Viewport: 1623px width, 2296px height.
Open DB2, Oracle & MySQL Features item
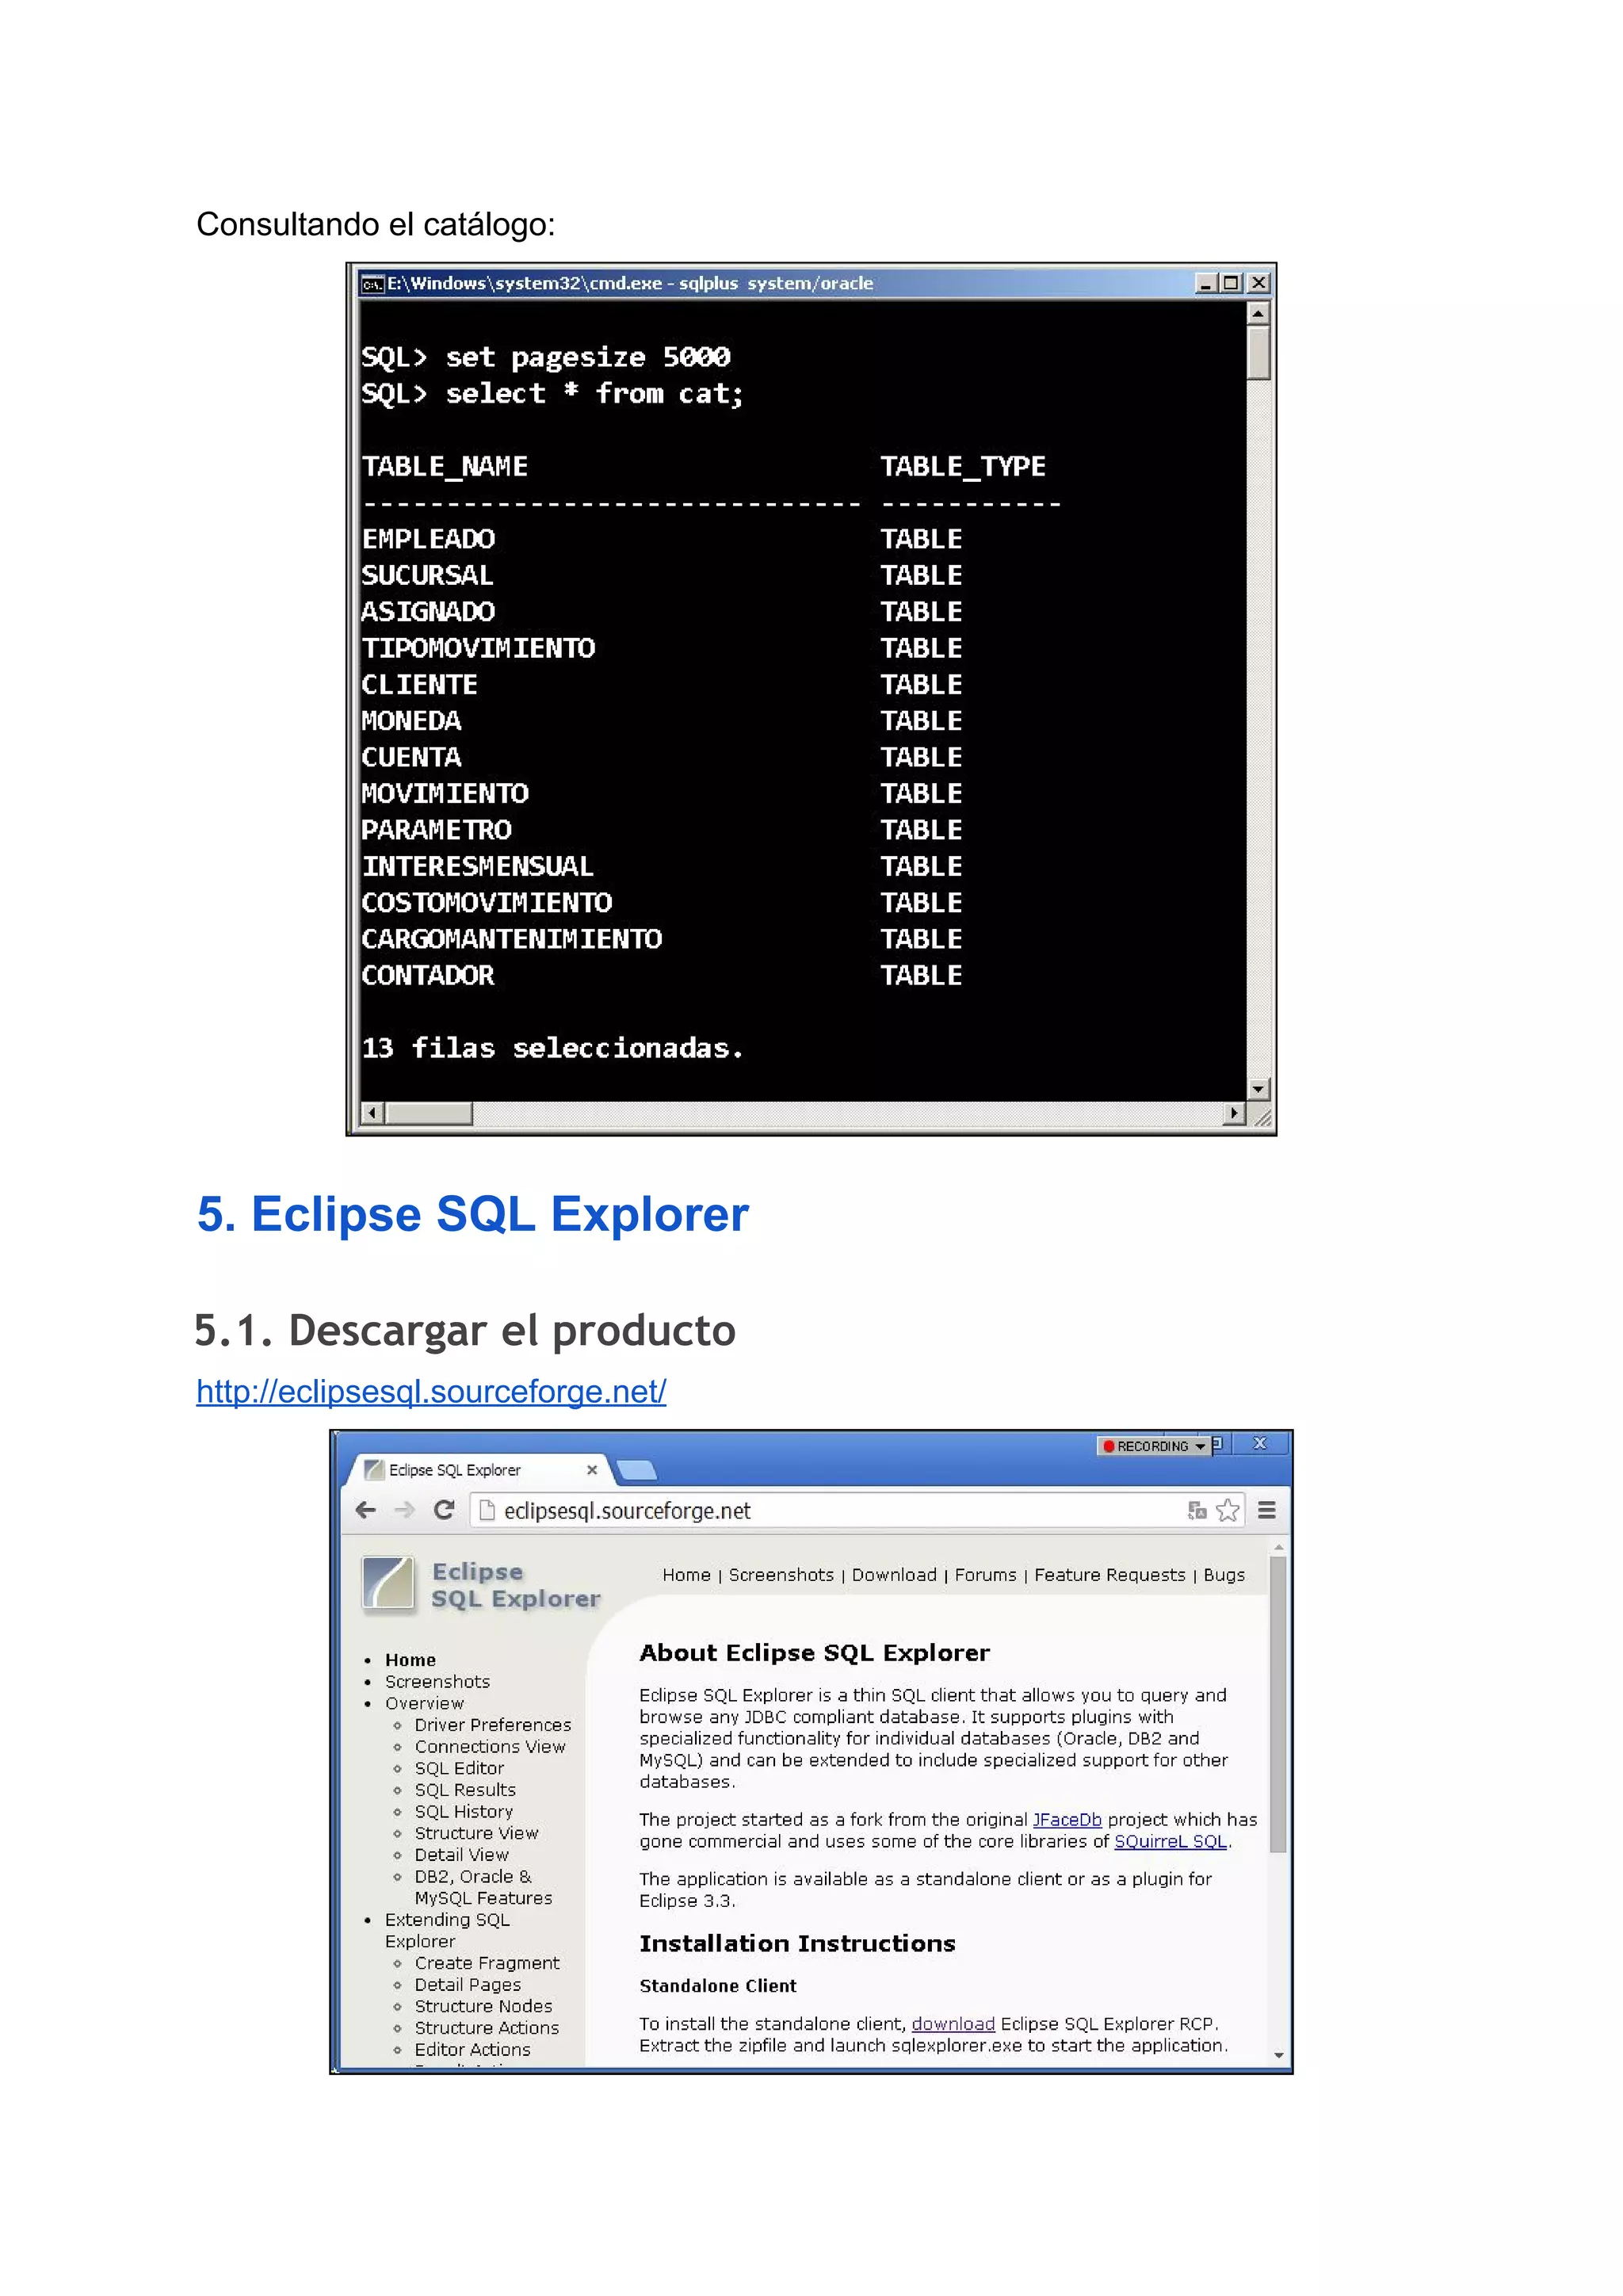tap(483, 1887)
